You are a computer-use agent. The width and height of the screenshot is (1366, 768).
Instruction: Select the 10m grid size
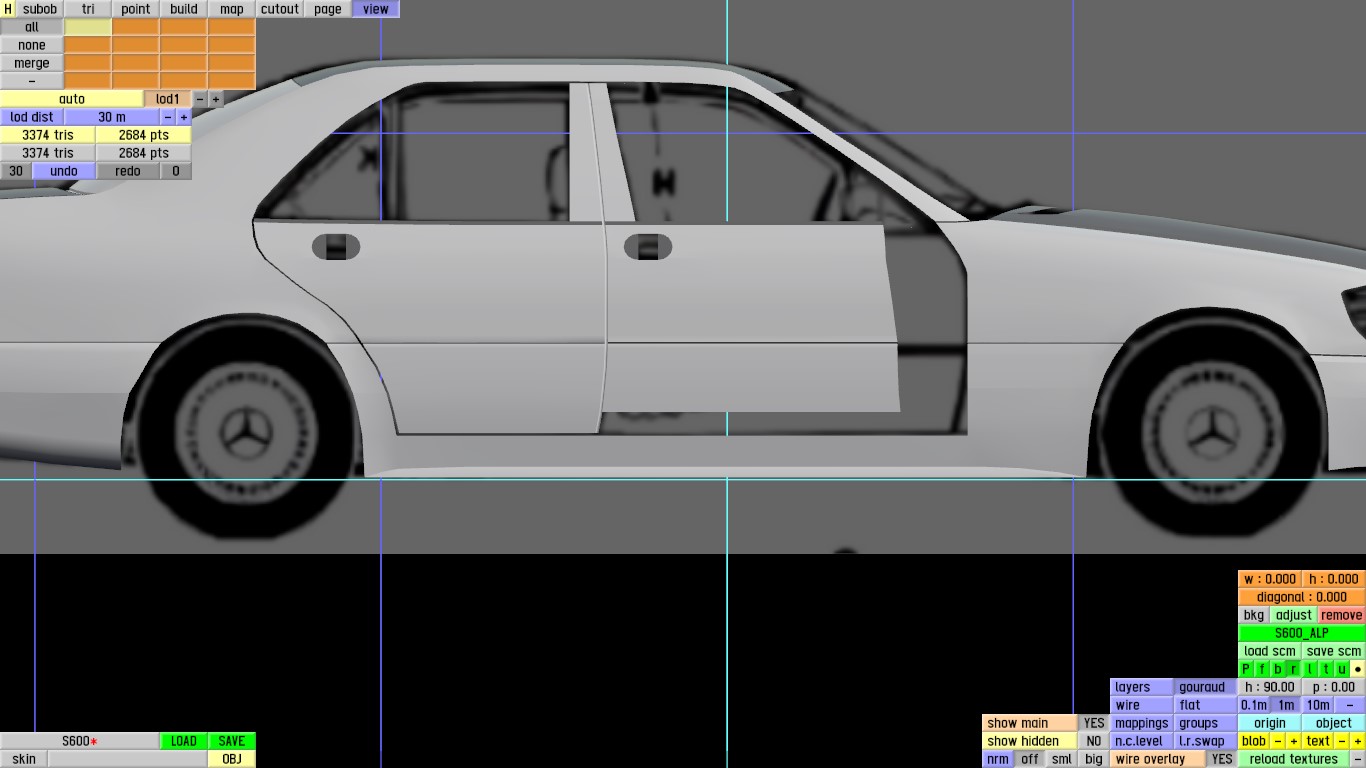click(x=1318, y=705)
